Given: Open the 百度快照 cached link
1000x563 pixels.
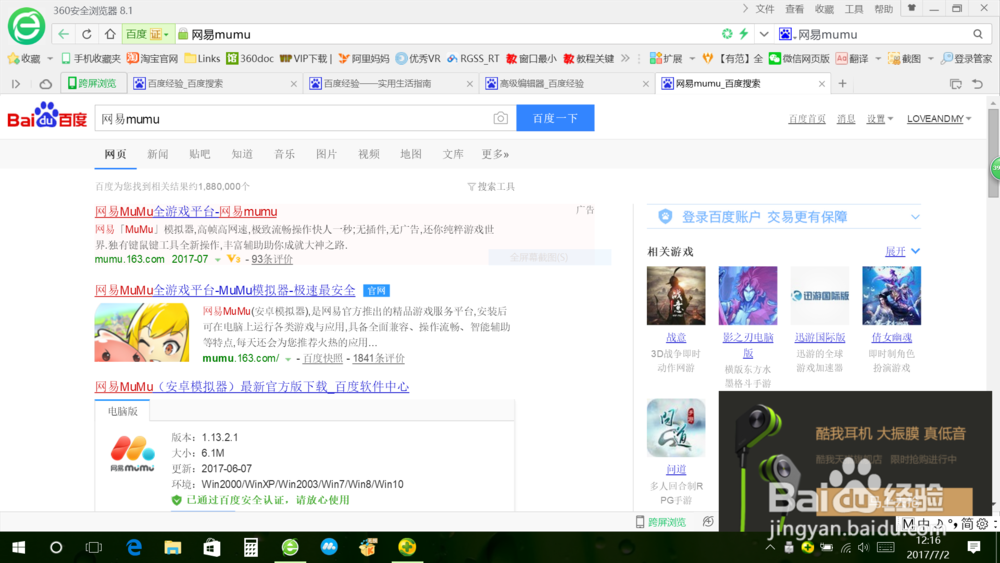Looking at the screenshot, I should pyautogui.click(x=323, y=358).
